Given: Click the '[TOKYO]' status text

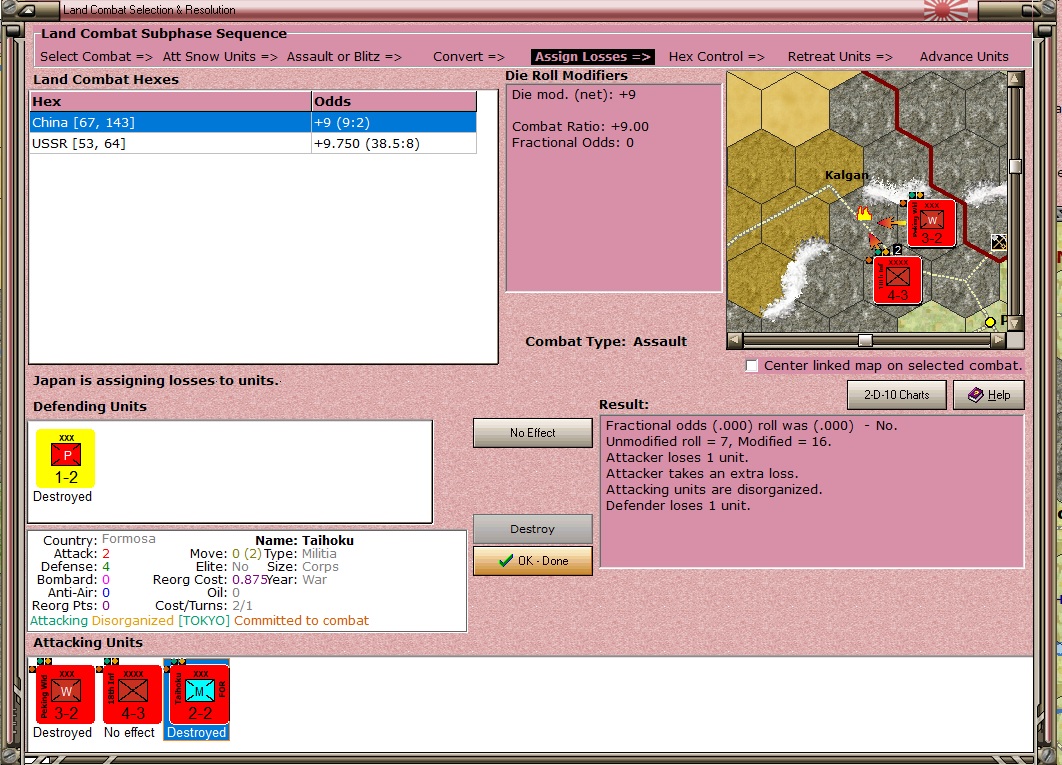Looking at the screenshot, I should [204, 621].
